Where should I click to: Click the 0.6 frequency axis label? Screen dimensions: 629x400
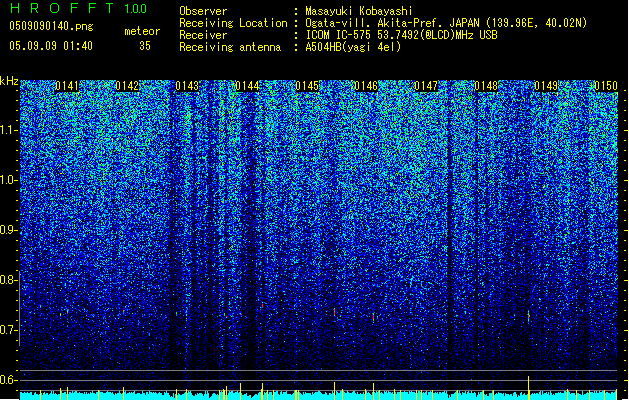point(9,380)
